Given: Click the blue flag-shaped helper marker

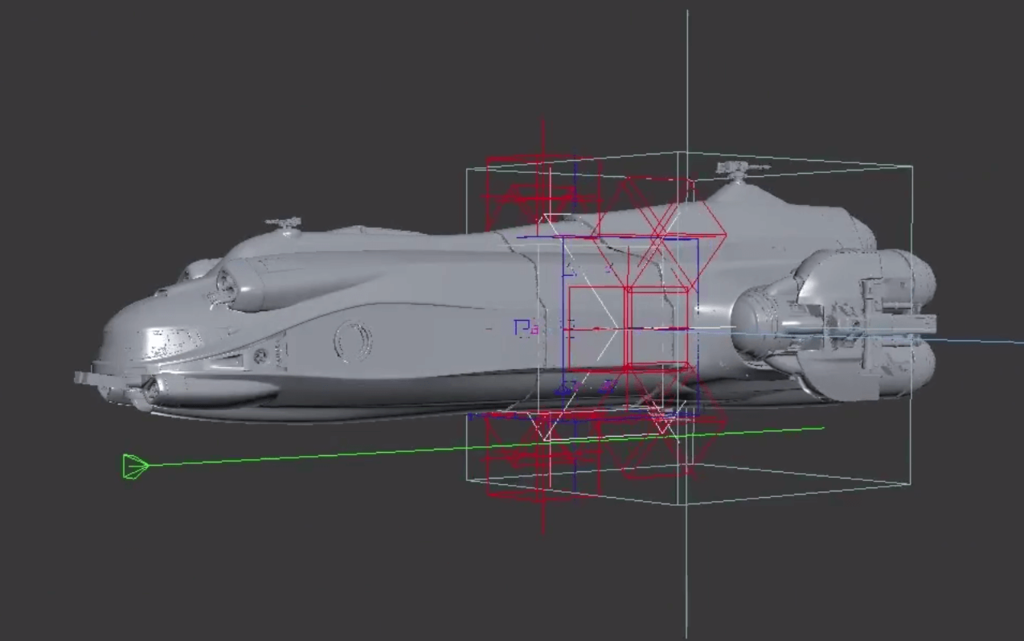Looking at the screenshot, I should coord(522,327).
